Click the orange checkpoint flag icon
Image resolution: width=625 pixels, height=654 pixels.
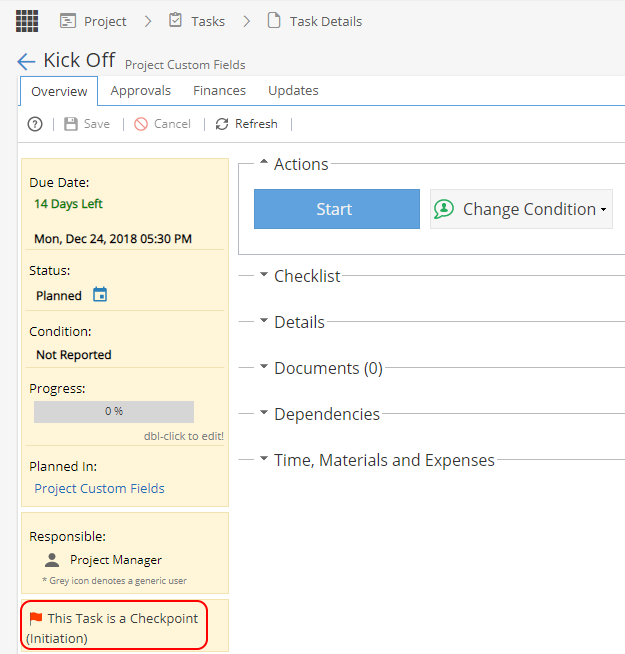[36, 618]
